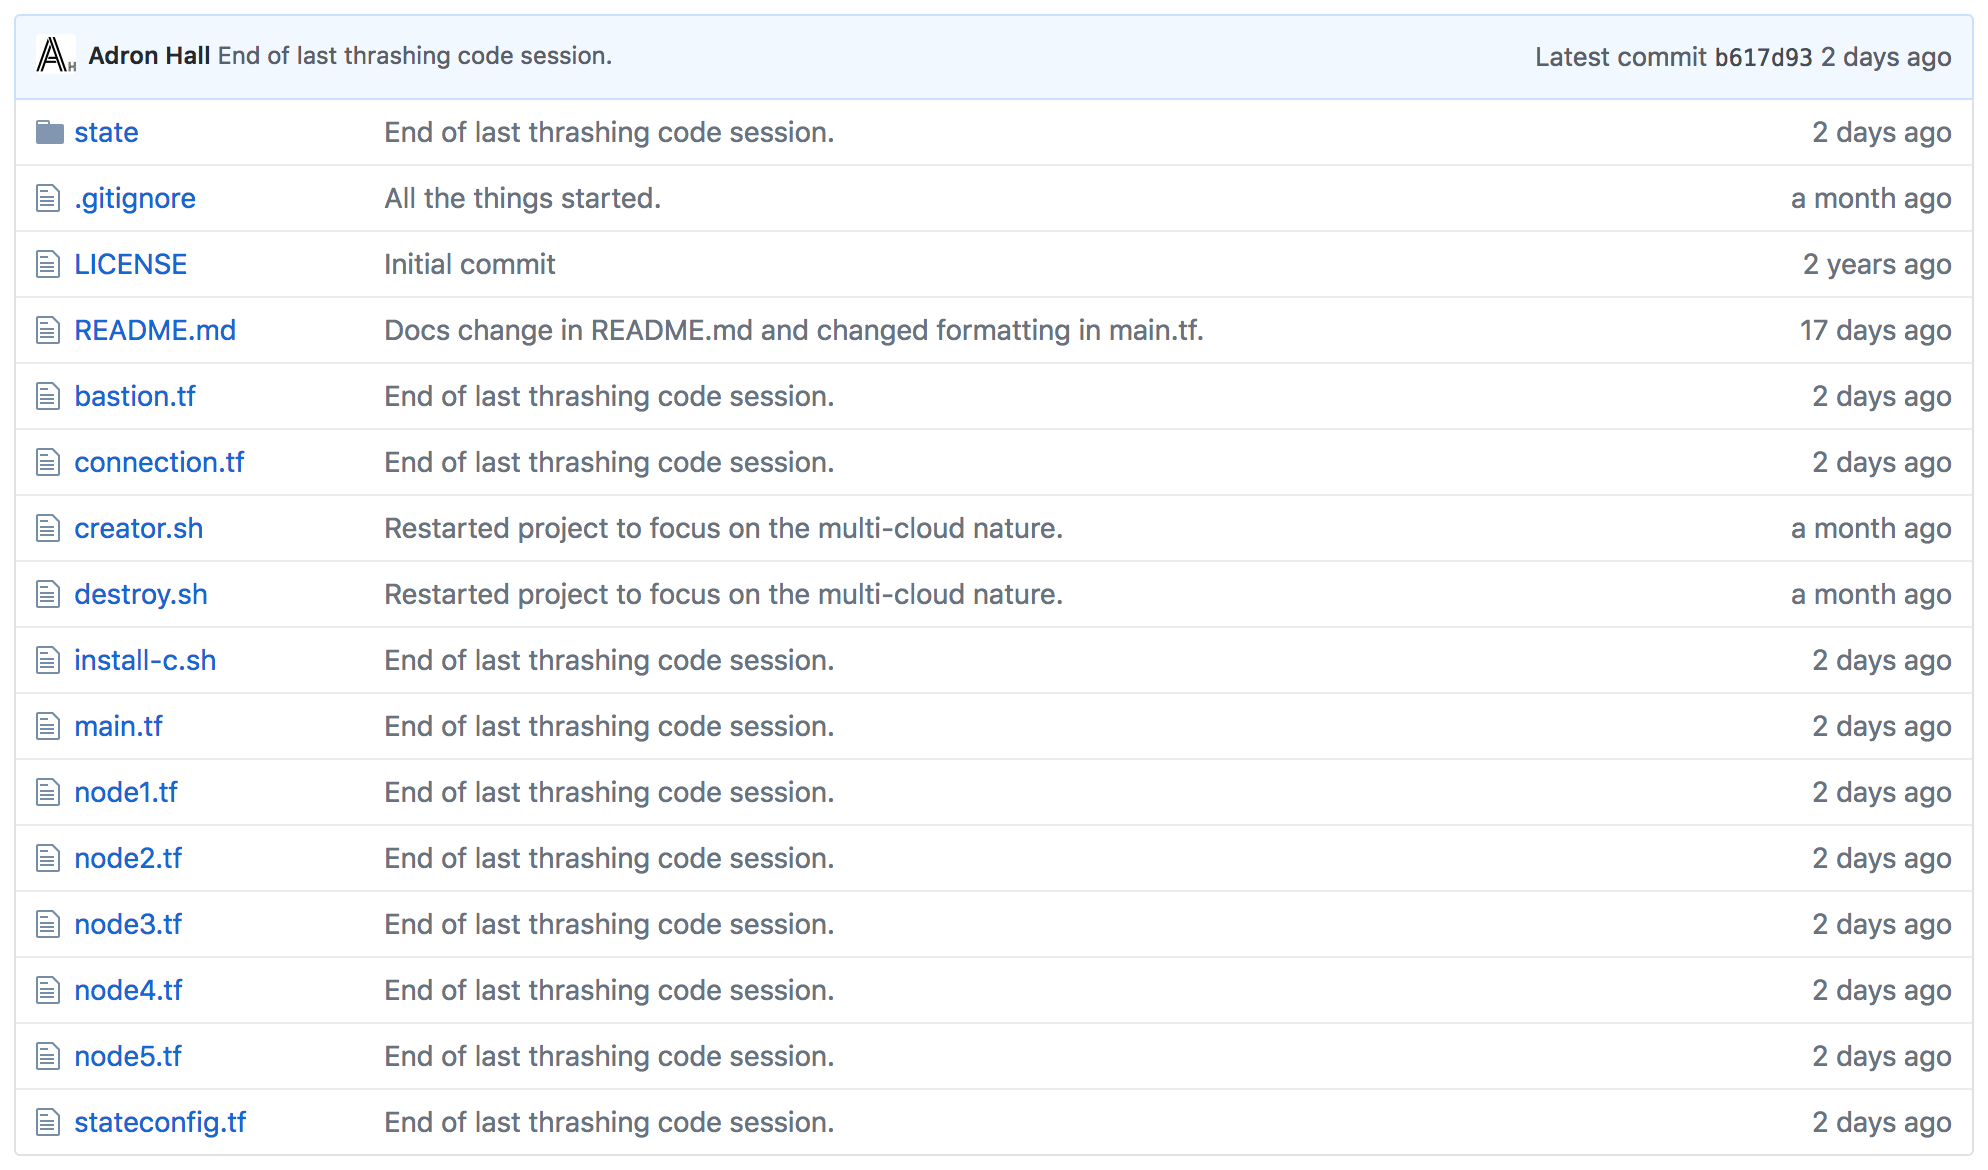The image size is (1988, 1170).
Task: Click the file icon beside stateconfig.tf
Action: tap(48, 1122)
